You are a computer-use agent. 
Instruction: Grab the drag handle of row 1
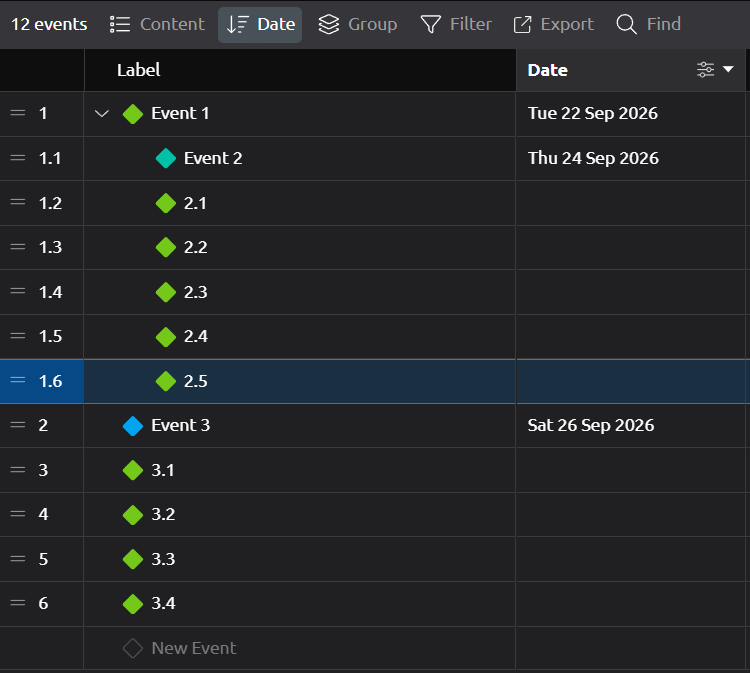18,113
